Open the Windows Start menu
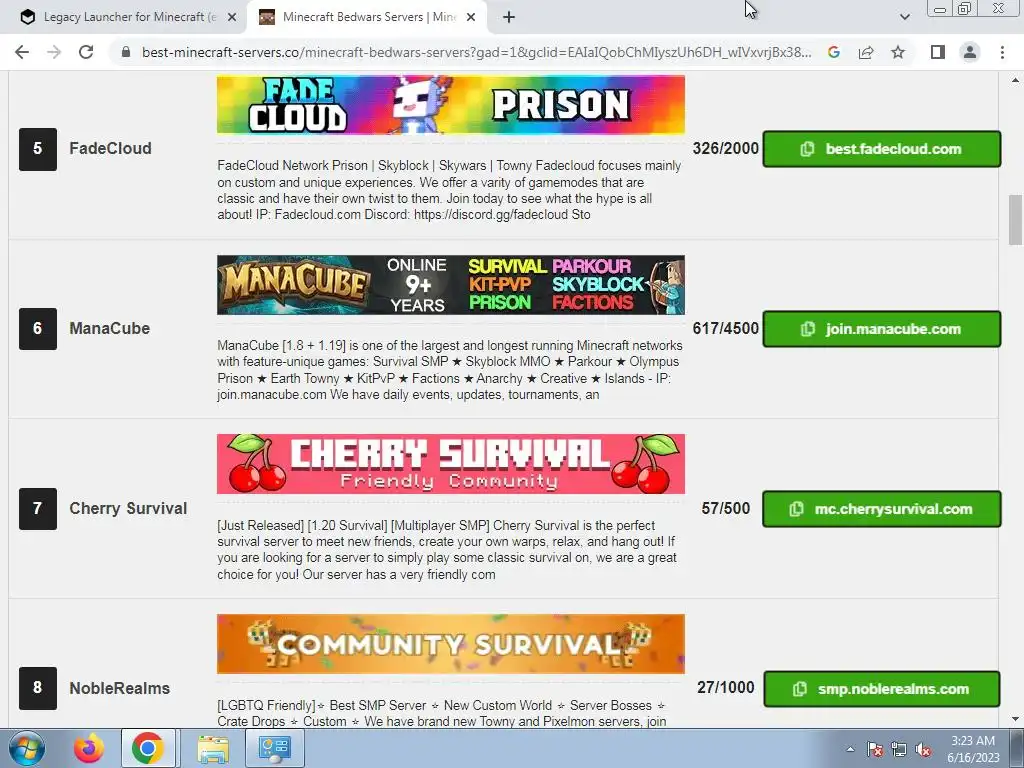 [x=27, y=748]
